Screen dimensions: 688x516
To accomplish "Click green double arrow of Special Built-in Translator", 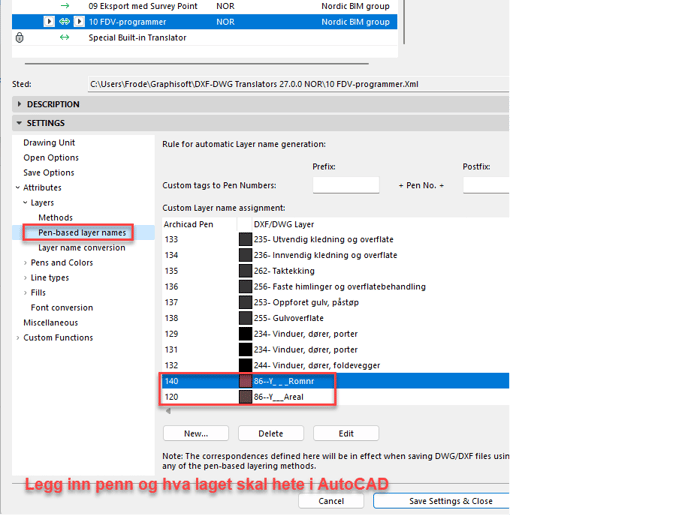I will [64, 38].
